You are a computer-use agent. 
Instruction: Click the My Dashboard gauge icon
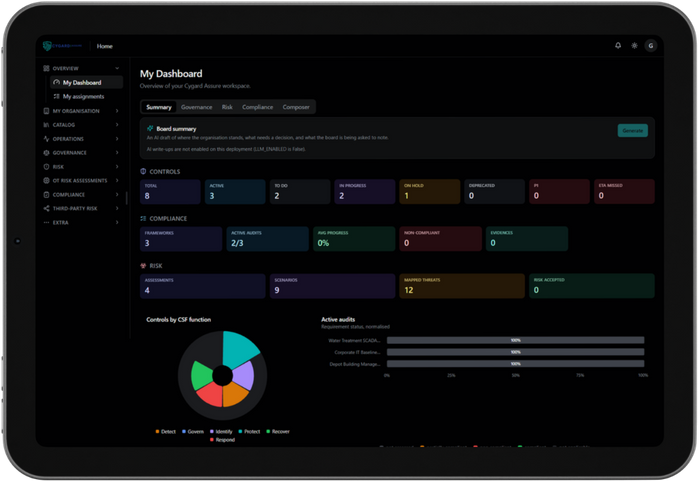57,83
